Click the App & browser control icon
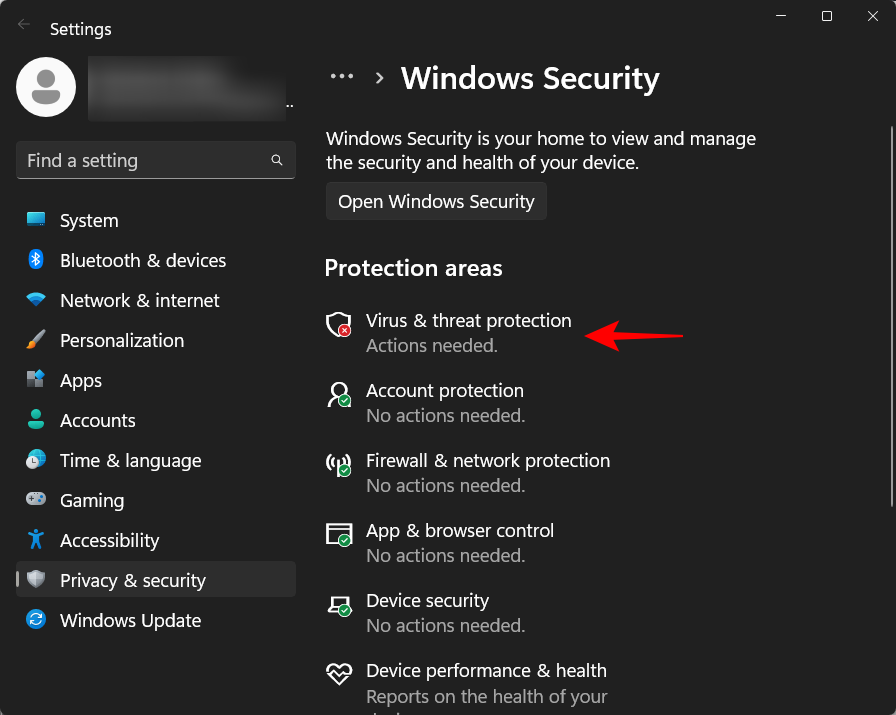The width and height of the screenshot is (896, 715). click(x=338, y=534)
